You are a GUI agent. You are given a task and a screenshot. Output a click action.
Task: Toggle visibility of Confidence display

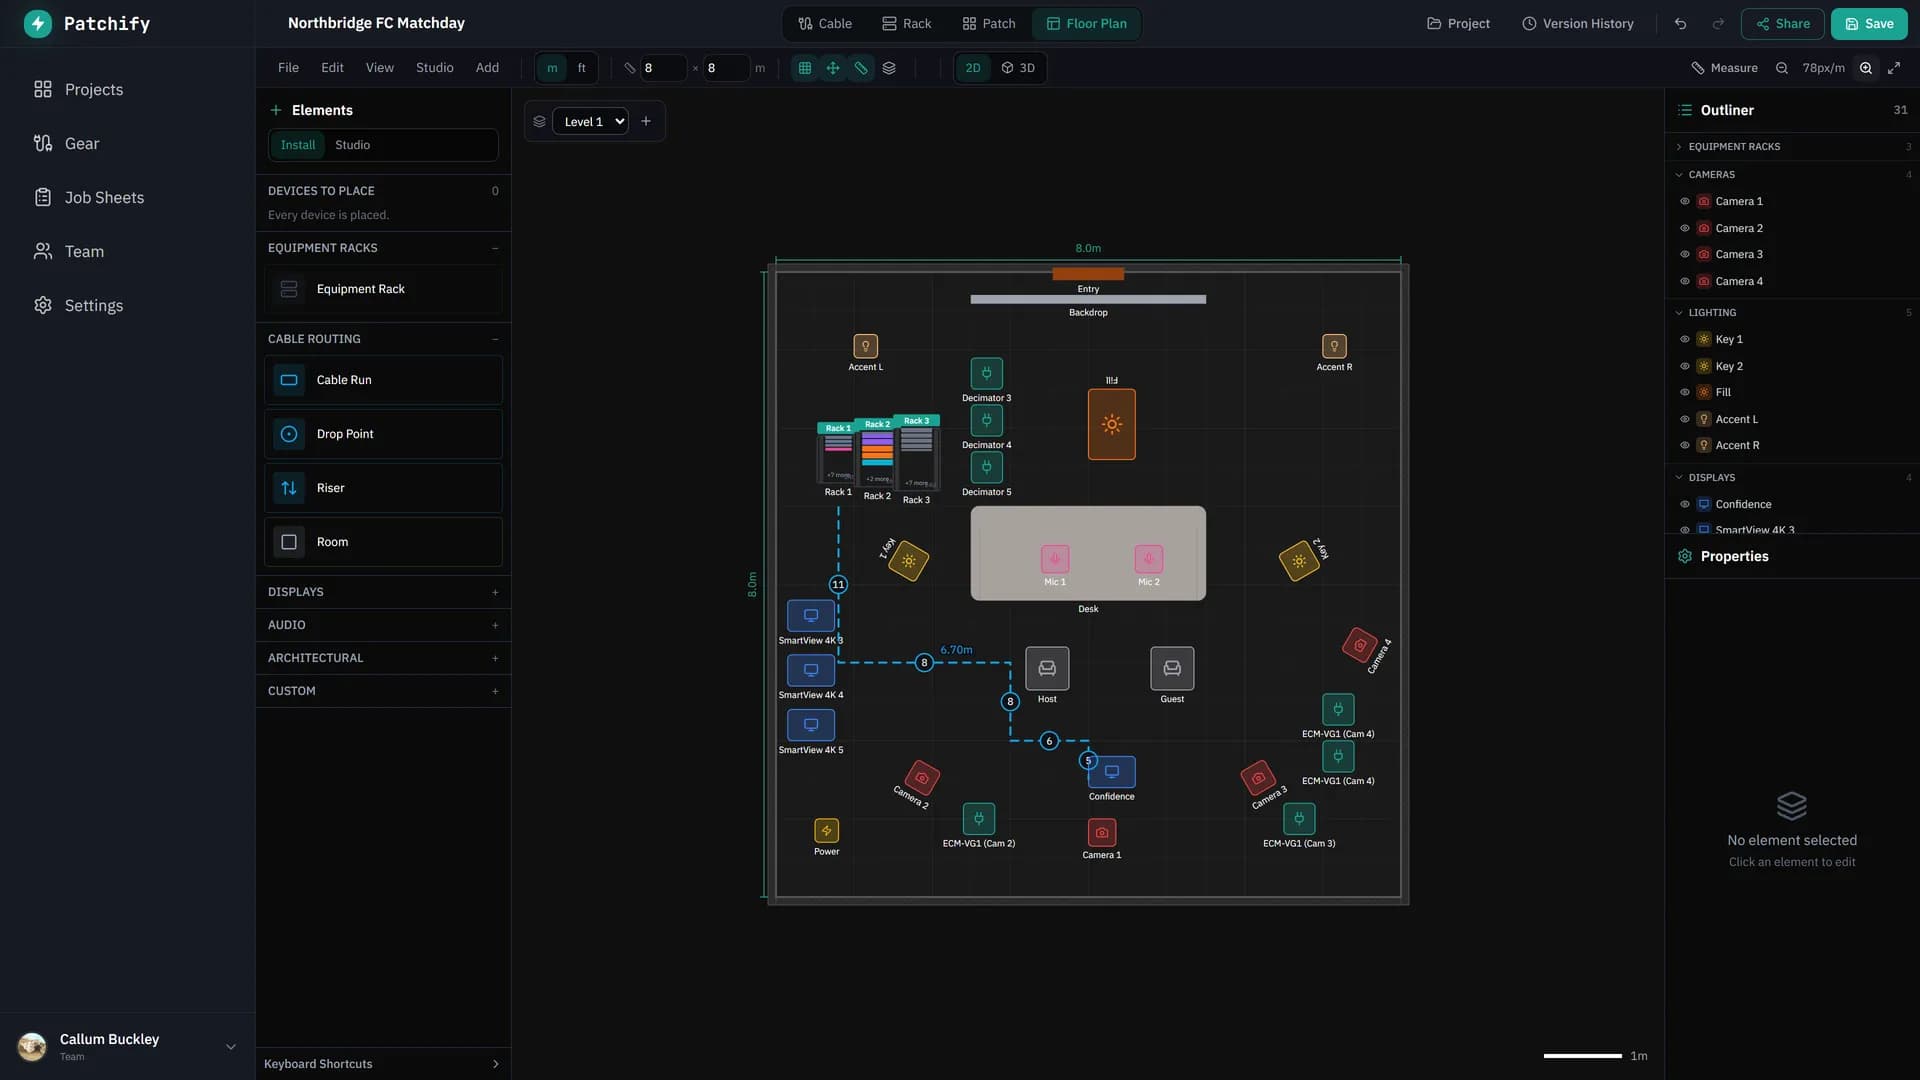click(1685, 505)
